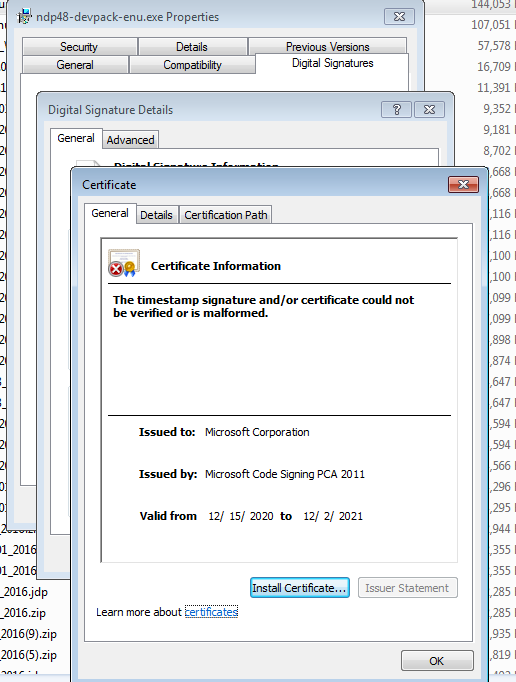This screenshot has width=516, height=682.
Task: Switch to Security tab in Properties window
Action: click(x=79, y=47)
